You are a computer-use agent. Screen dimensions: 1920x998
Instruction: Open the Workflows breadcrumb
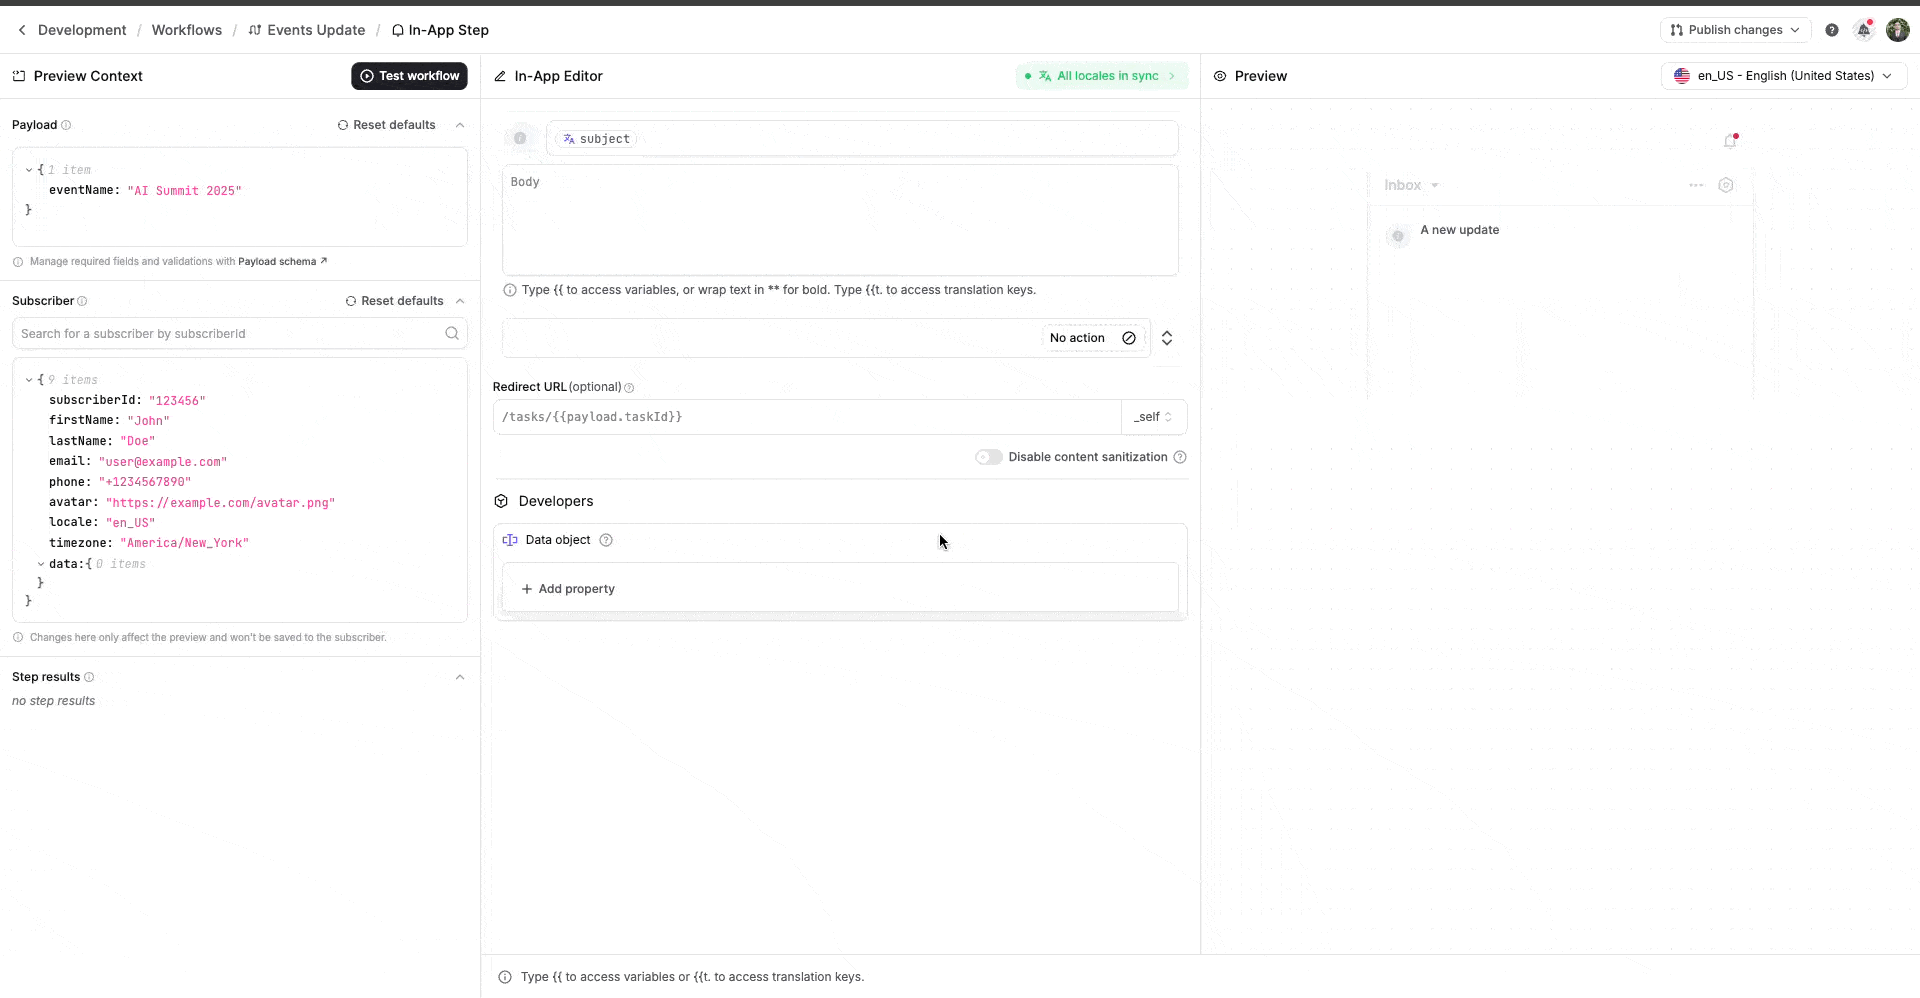(x=186, y=30)
